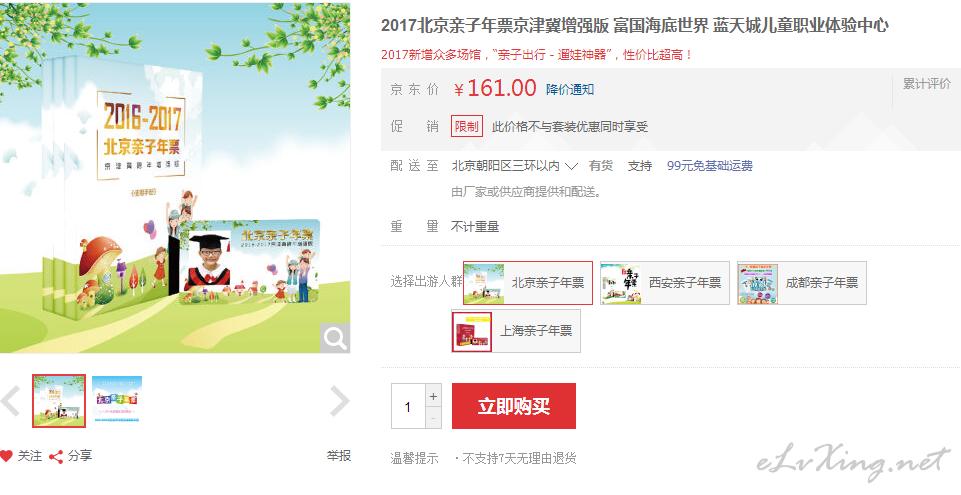Open the 99元免基础运费 shipping link

(x=710, y=166)
